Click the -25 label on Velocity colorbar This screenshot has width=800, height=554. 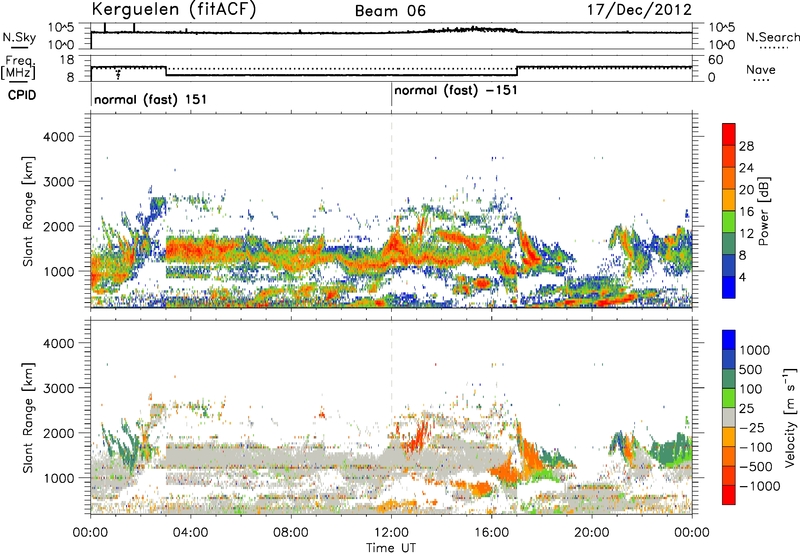(752, 427)
